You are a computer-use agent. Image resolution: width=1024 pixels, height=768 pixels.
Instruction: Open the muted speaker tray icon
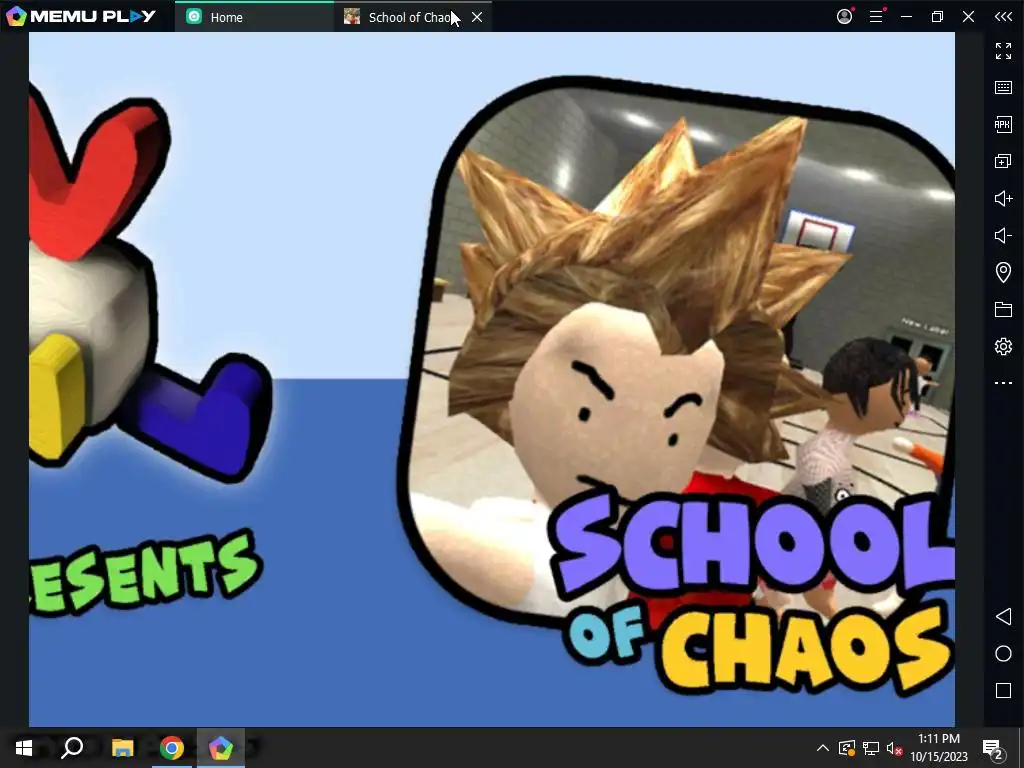(x=894, y=748)
